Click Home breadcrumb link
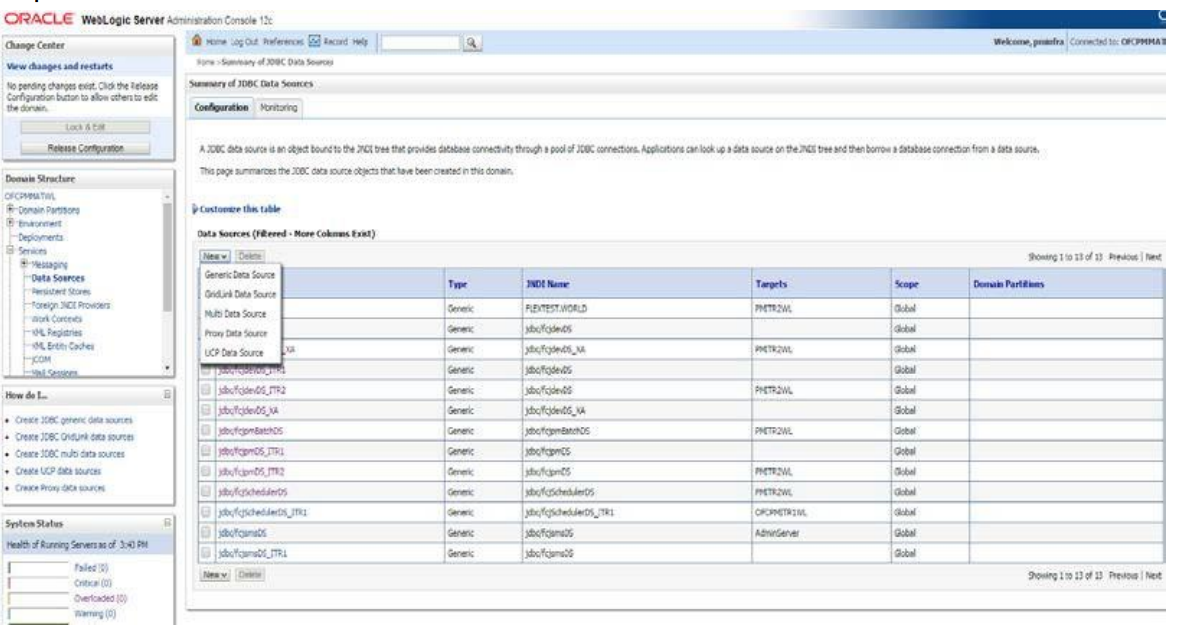 coord(205,63)
